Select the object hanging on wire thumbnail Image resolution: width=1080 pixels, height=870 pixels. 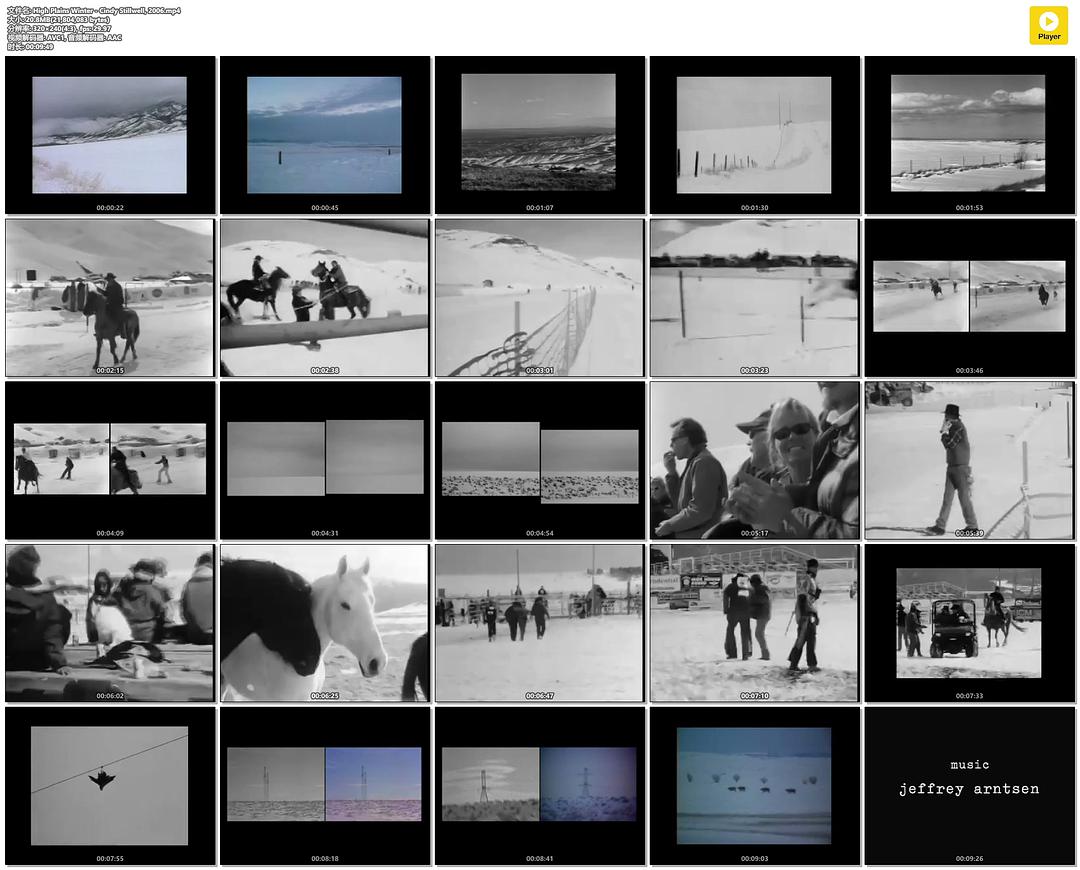point(109,785)
